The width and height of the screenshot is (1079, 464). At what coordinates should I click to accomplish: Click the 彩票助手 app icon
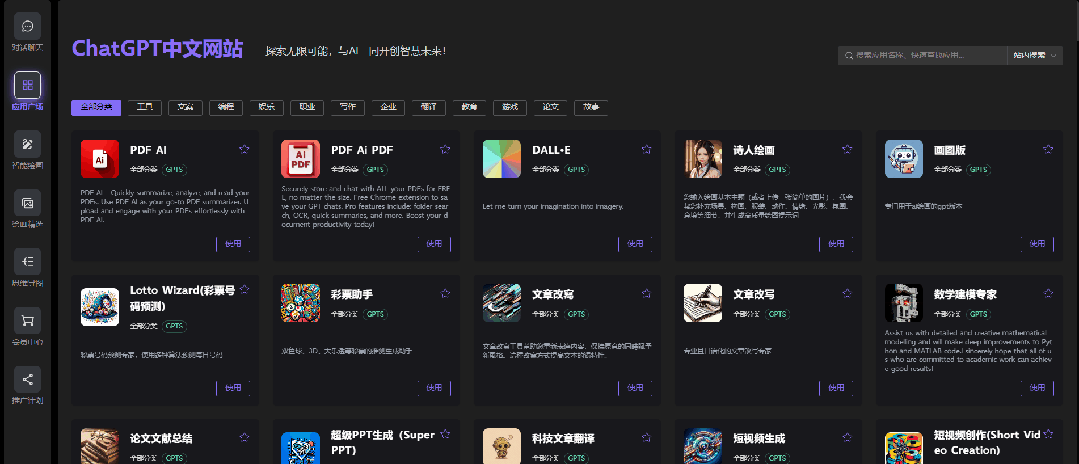click(301, 303)
